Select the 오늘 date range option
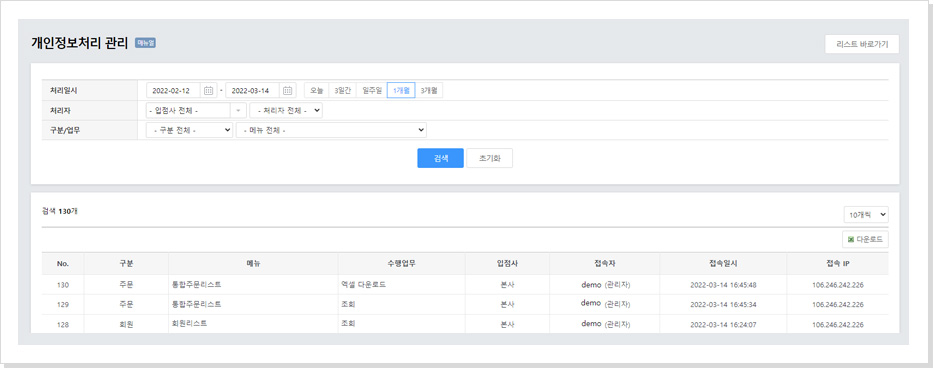This screenshot has height=369, width=934. (x=316, y=91)
